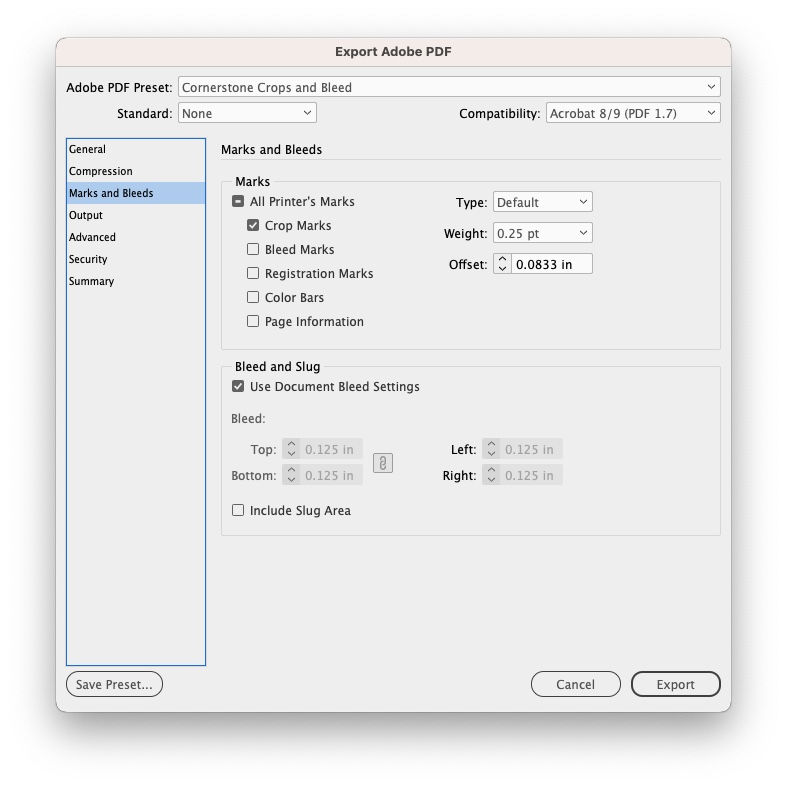787x786 pixels.
Task: Open the marks Type dropdown
Action: coord(542,202)
